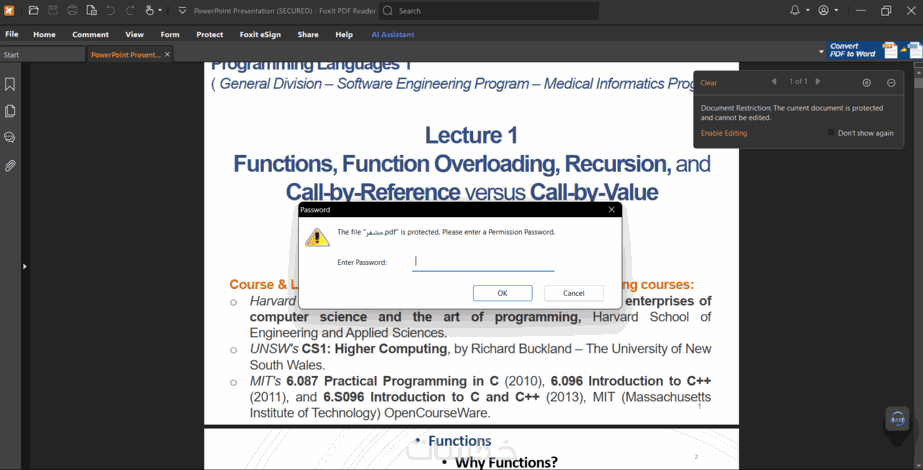The height and width of the screenshot is (470, 923).
Task: Click the Enable Editing link
Action: (723, 133)
